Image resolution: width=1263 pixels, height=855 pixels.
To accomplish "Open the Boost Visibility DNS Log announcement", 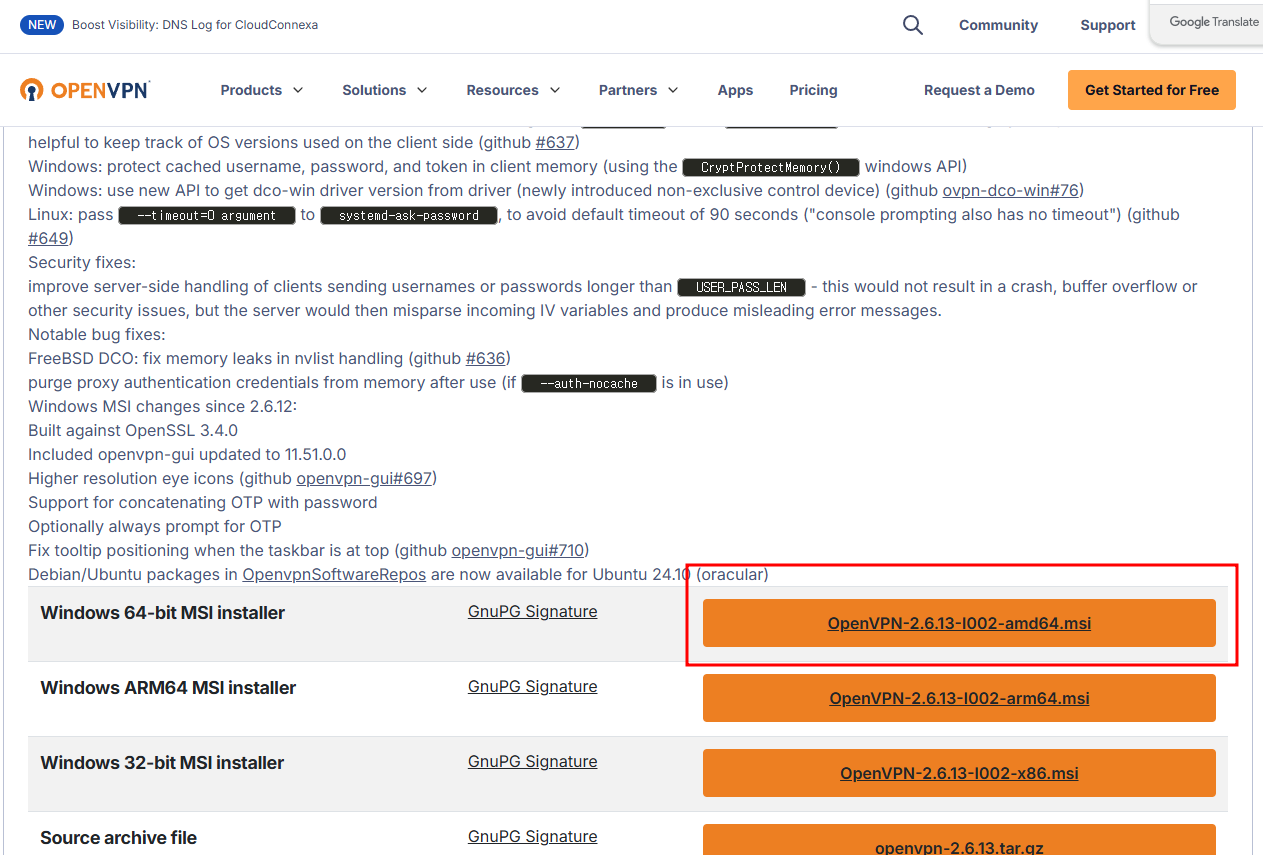I will [195, 25].
